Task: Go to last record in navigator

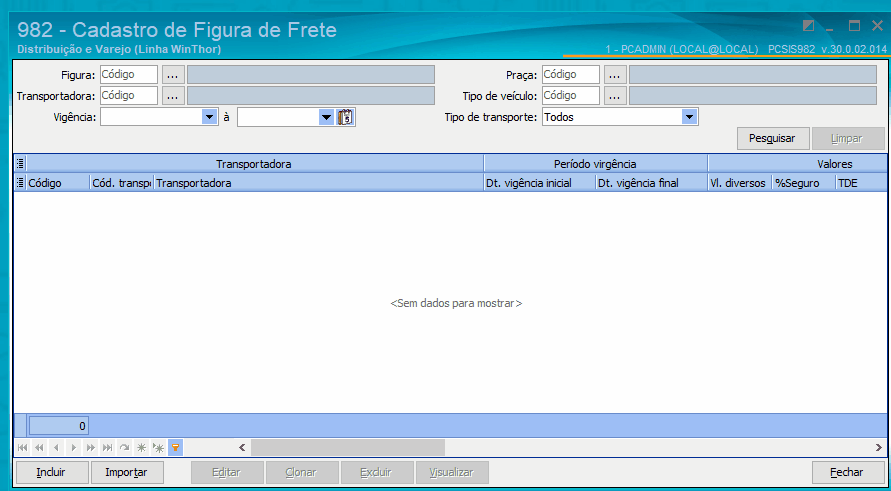Action: [x=107, y=448]
